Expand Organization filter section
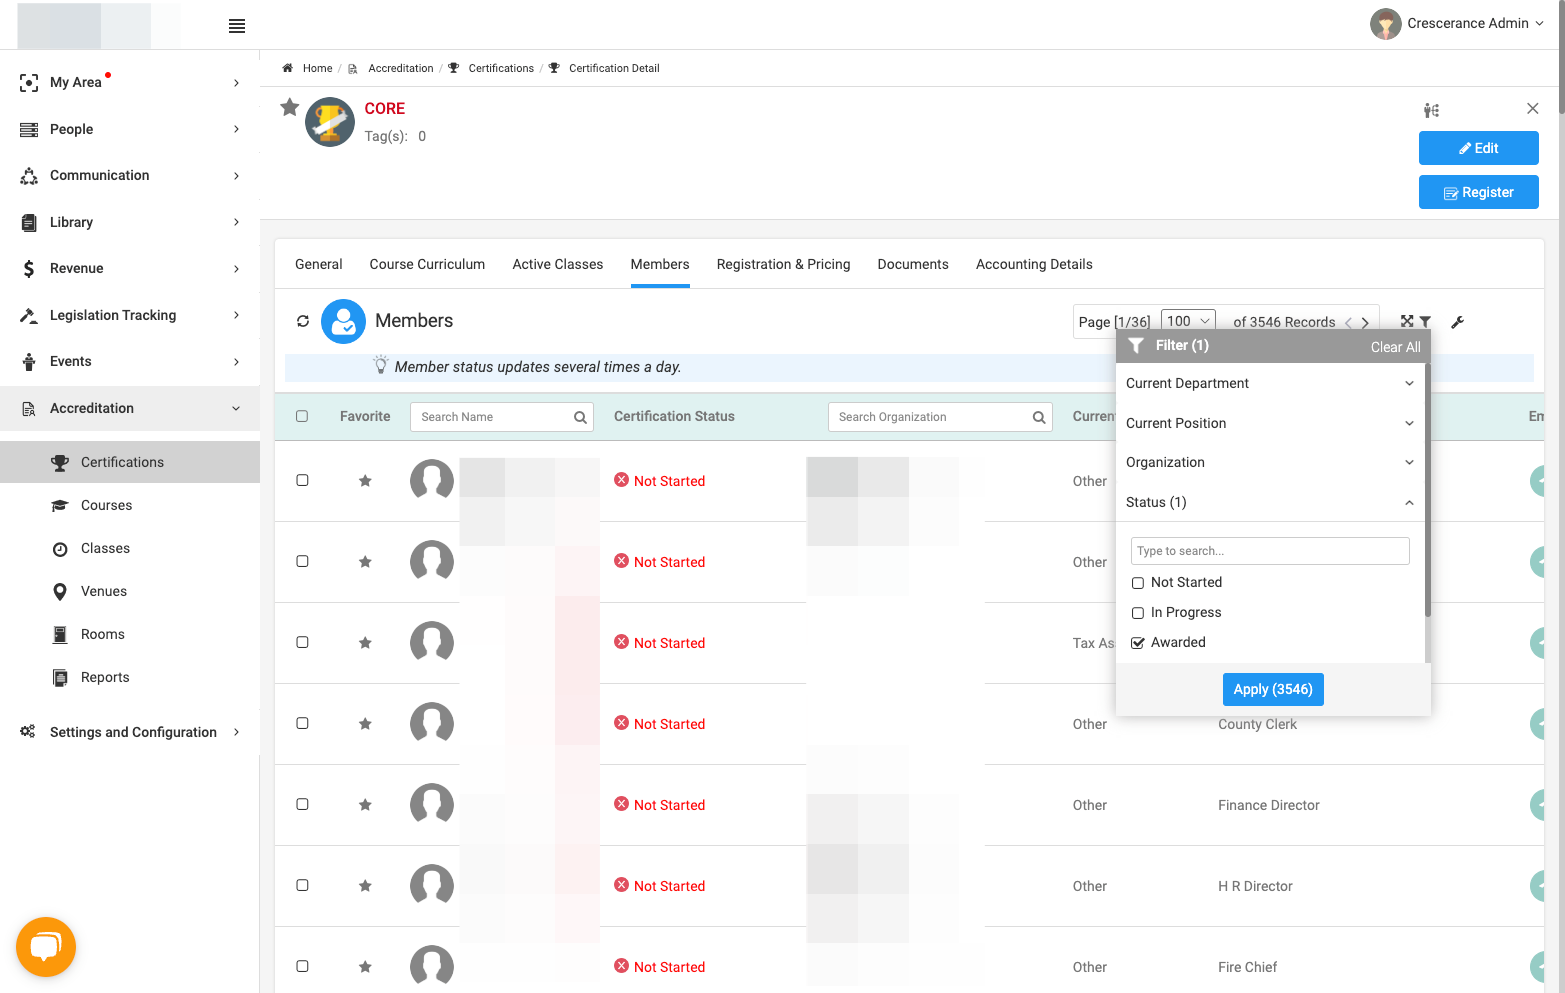The height and width of the screenshot is (993, 1565). point(1270,462)
